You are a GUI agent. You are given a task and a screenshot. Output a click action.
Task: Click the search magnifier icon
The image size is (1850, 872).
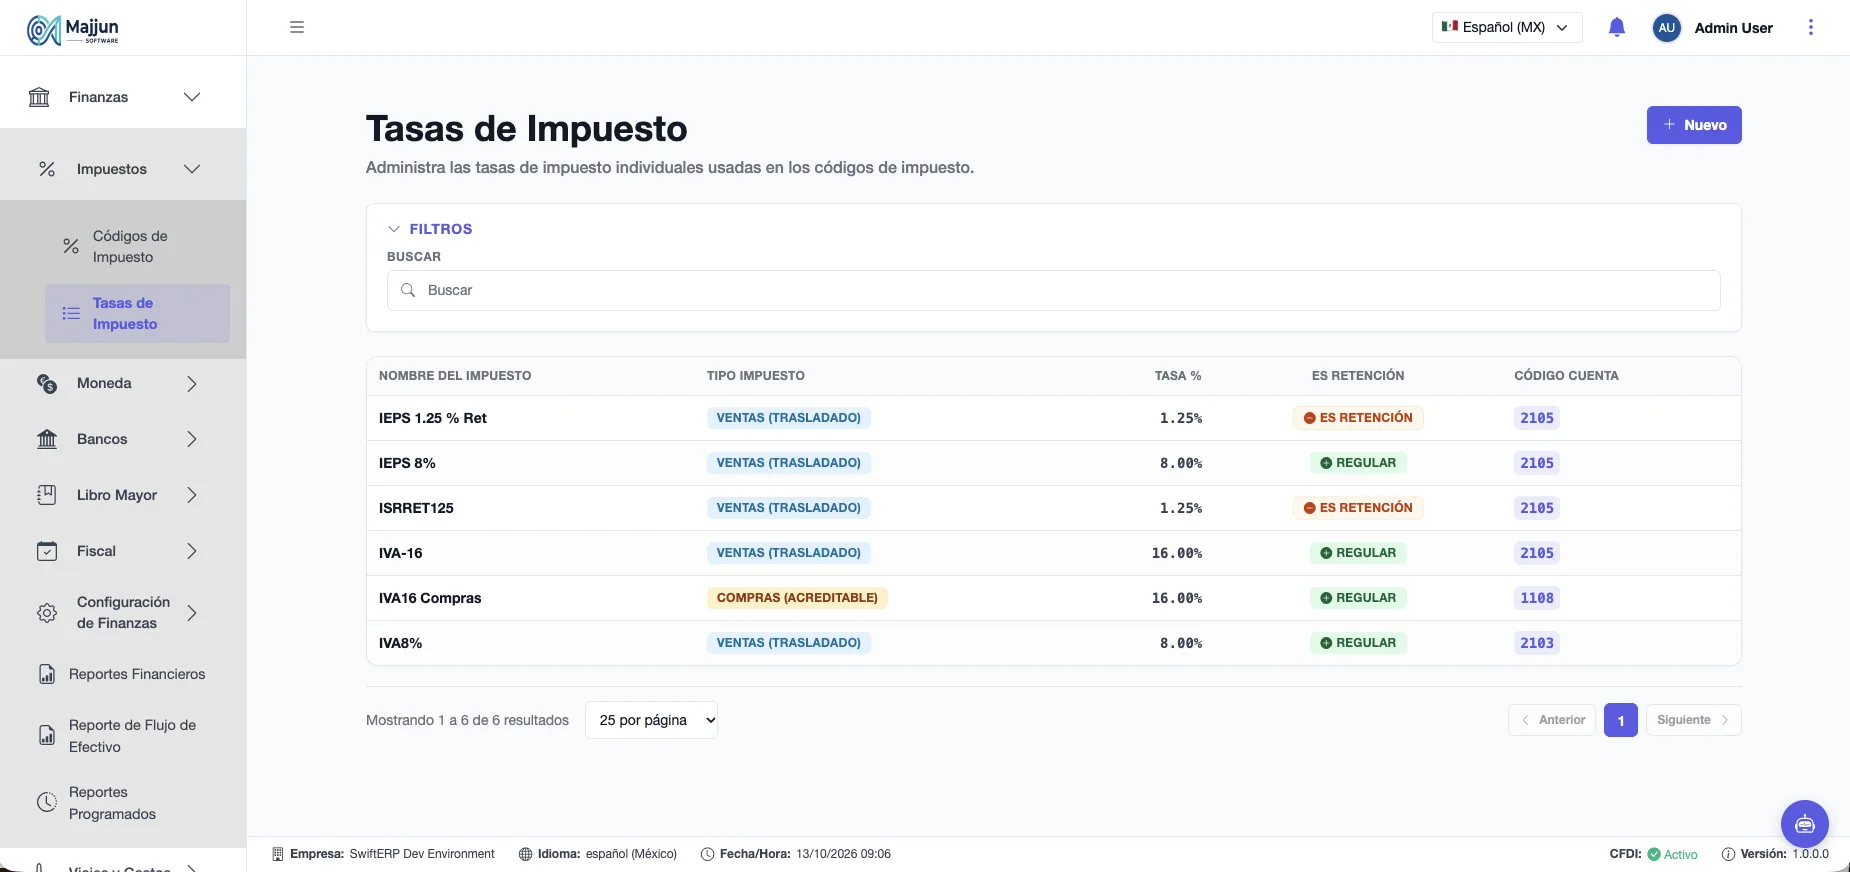pyautogui.click(x=408, y=290)
